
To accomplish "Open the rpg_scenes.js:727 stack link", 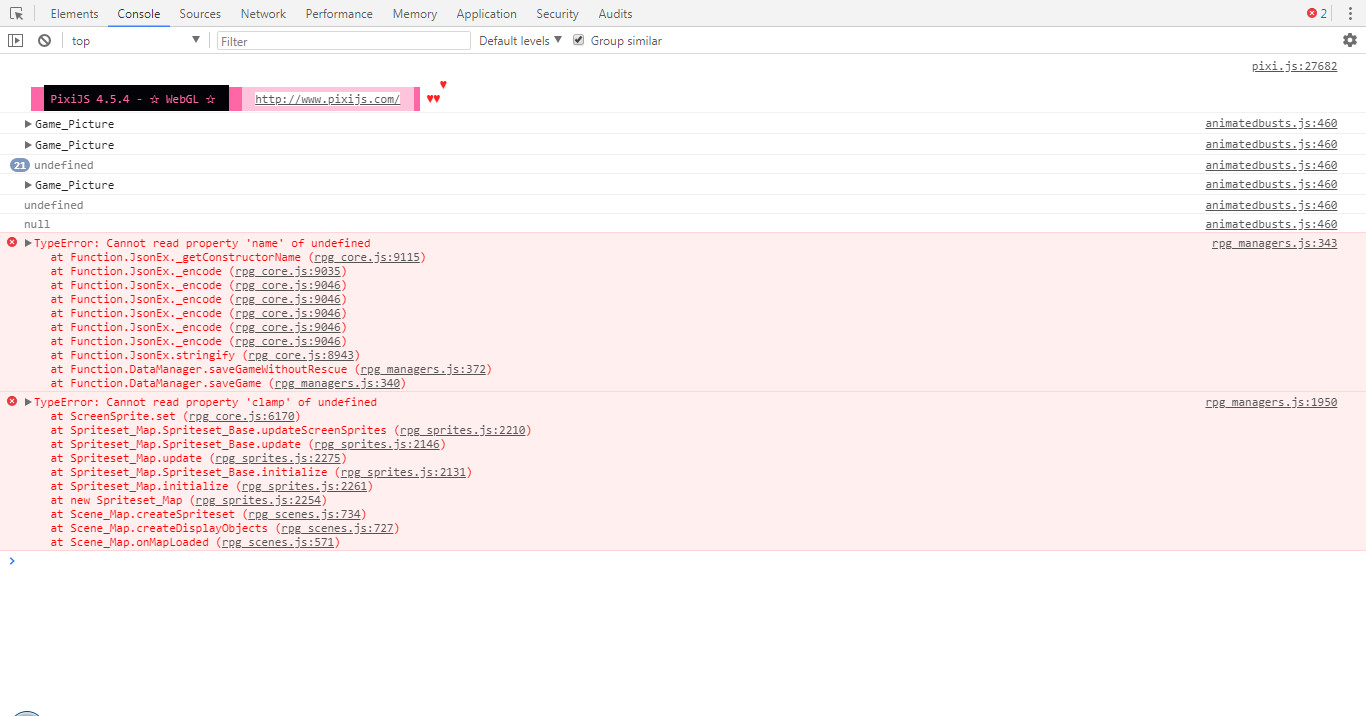I will click(337, 528).
